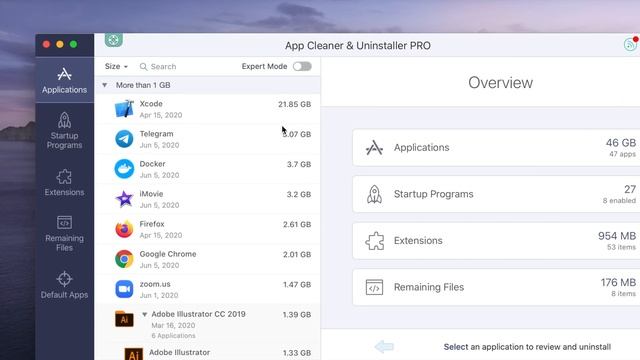Open Default Apps in the sidebar

[x=64, y=284]
